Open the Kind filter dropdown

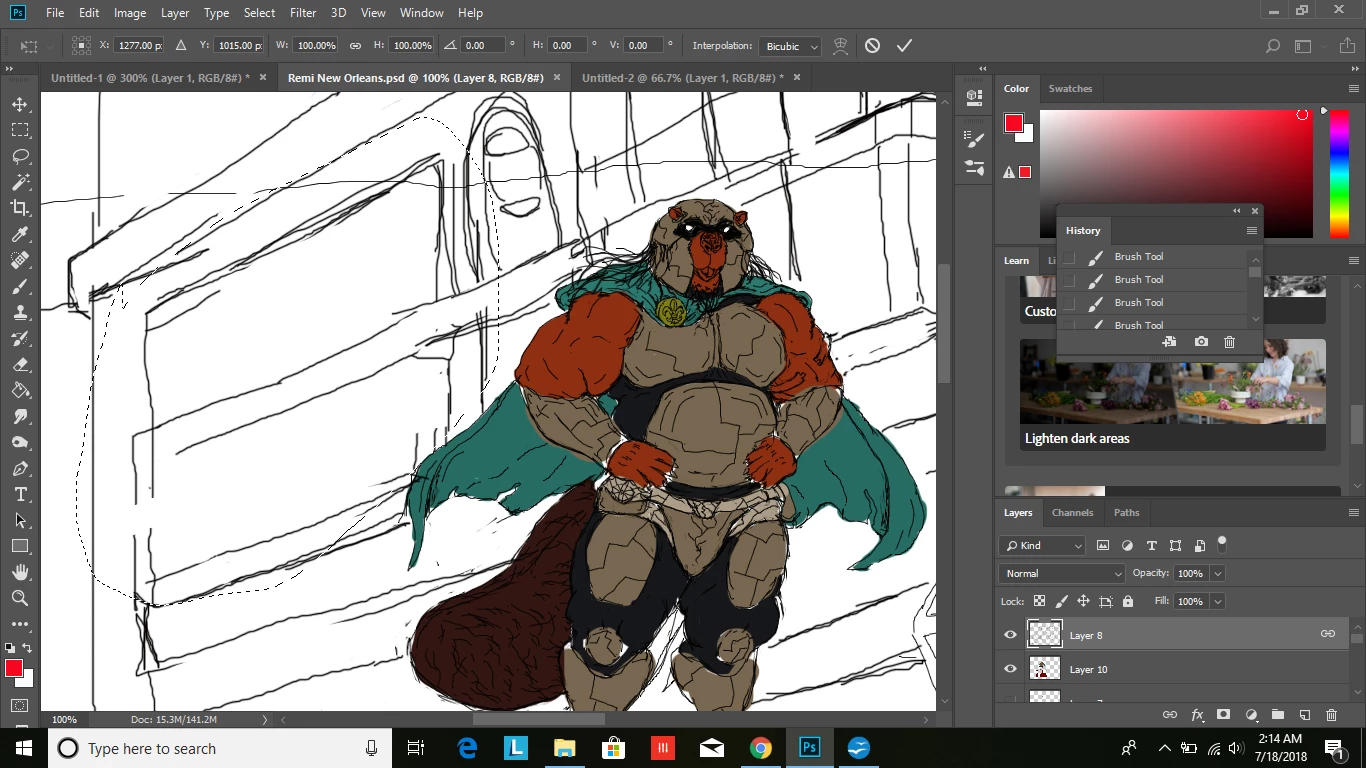click(x=1041, y=545)
